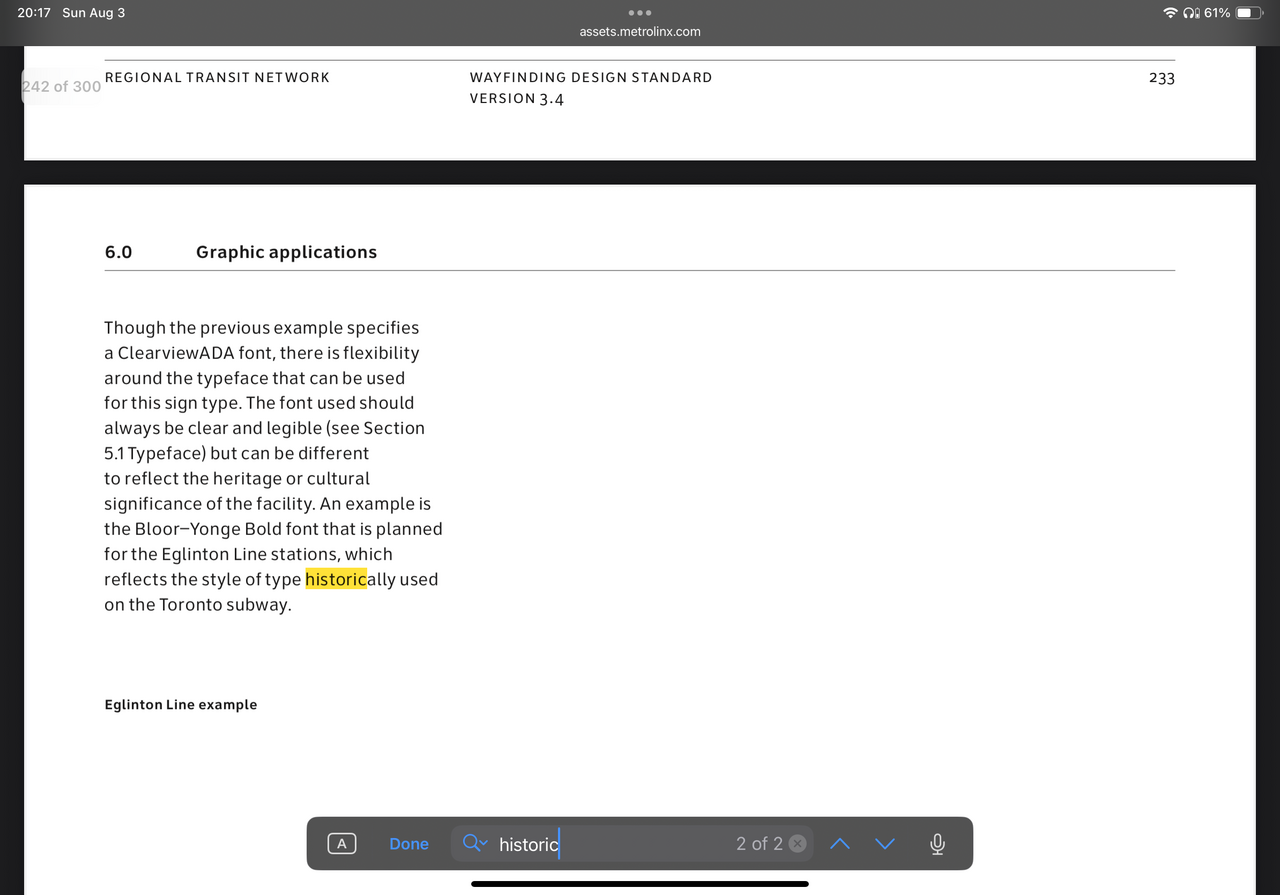Tap the 'historic' search text field
Viewport: 1280px width, 895px height.
[x=600, y=844]
